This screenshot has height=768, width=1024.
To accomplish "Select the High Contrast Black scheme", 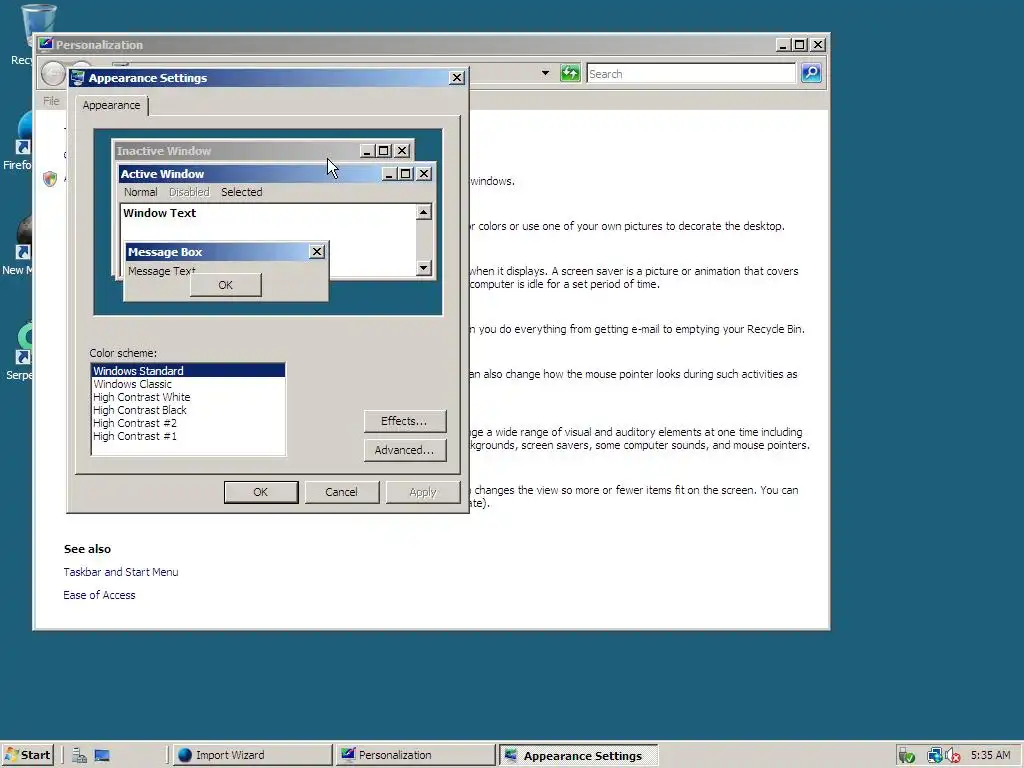I will click(x=188, y=410).
